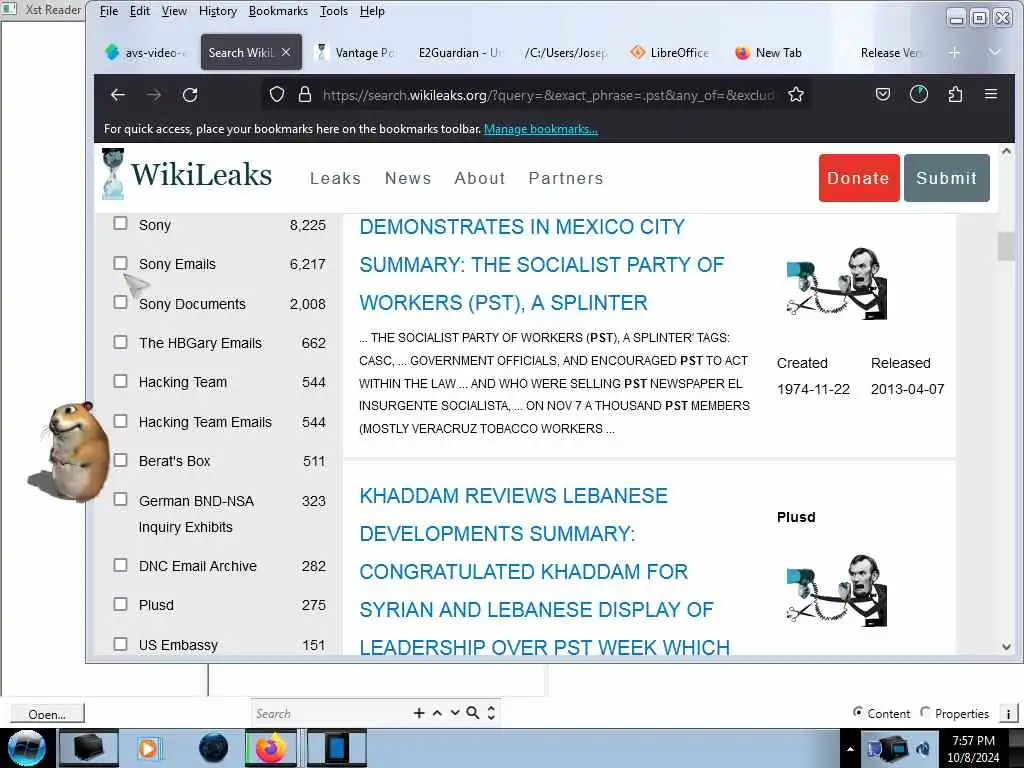Open a new tab with the plus icon

point(955,52)
